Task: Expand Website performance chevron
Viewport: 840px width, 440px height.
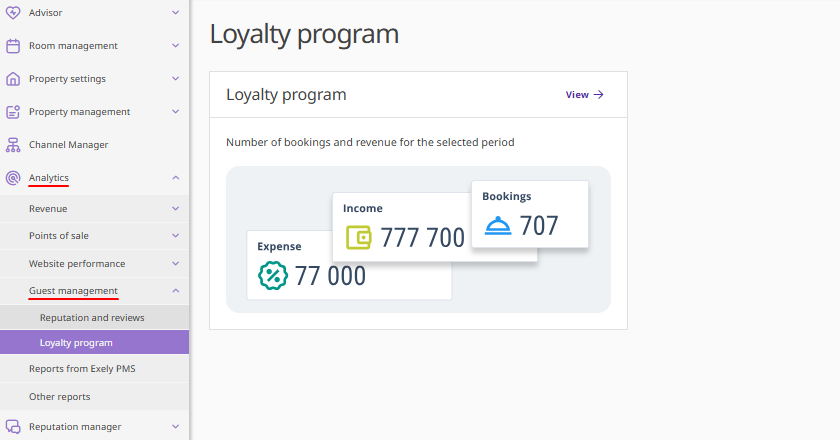Action: 176,264
